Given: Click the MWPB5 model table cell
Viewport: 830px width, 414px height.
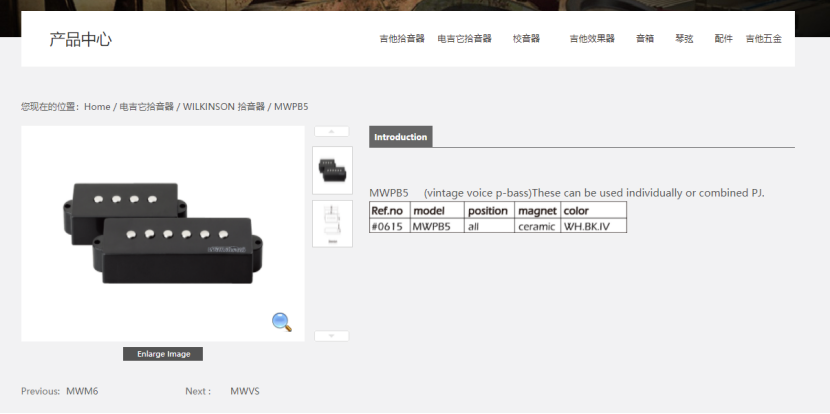Looking at the screenshot, I should [437, 226].
